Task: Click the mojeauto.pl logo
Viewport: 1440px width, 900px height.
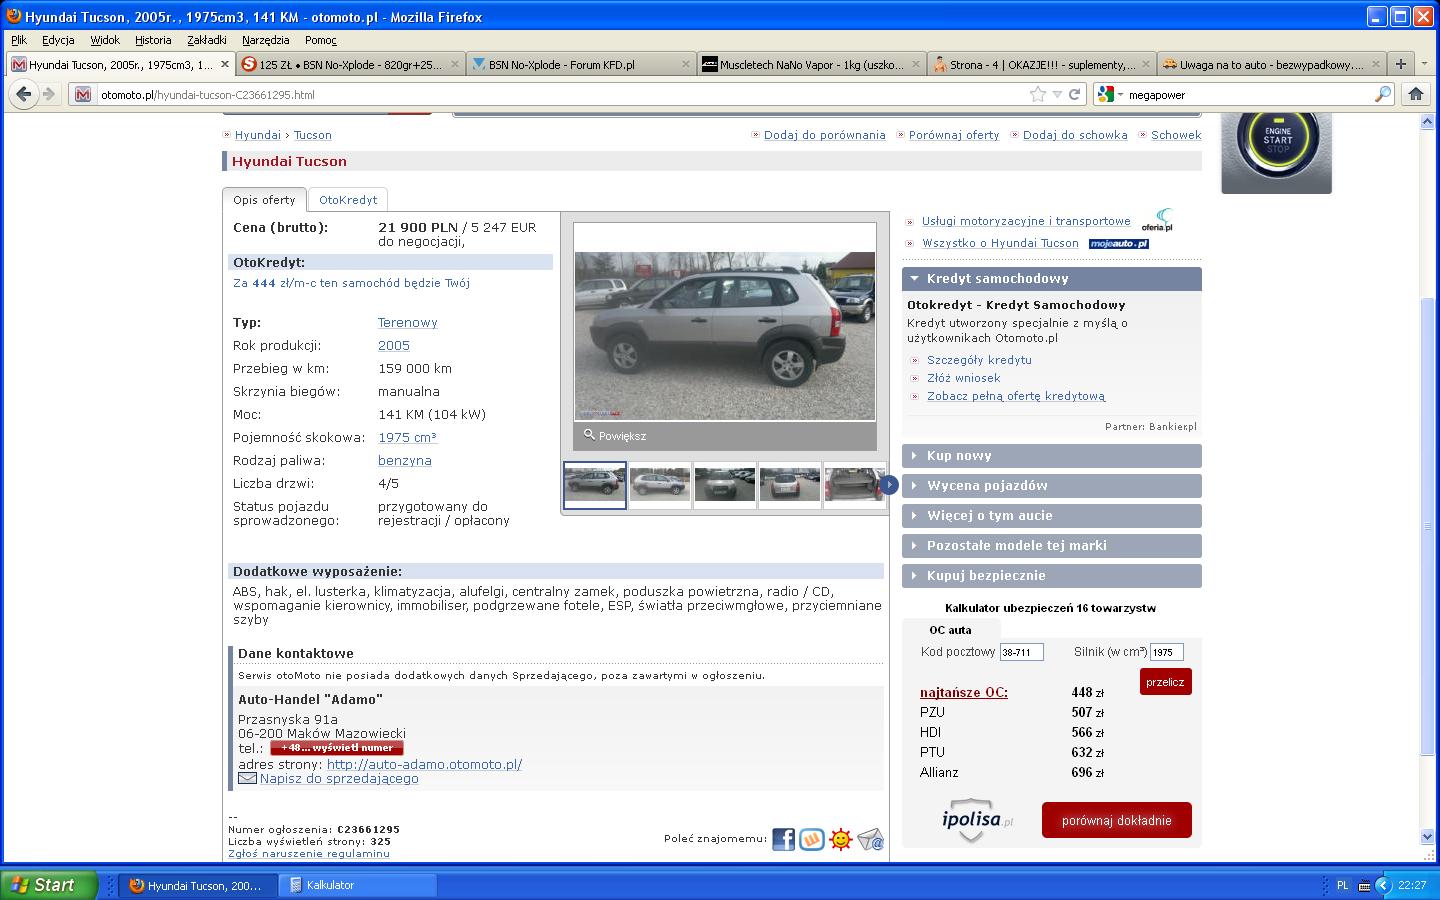Action: pos(1118,243)
